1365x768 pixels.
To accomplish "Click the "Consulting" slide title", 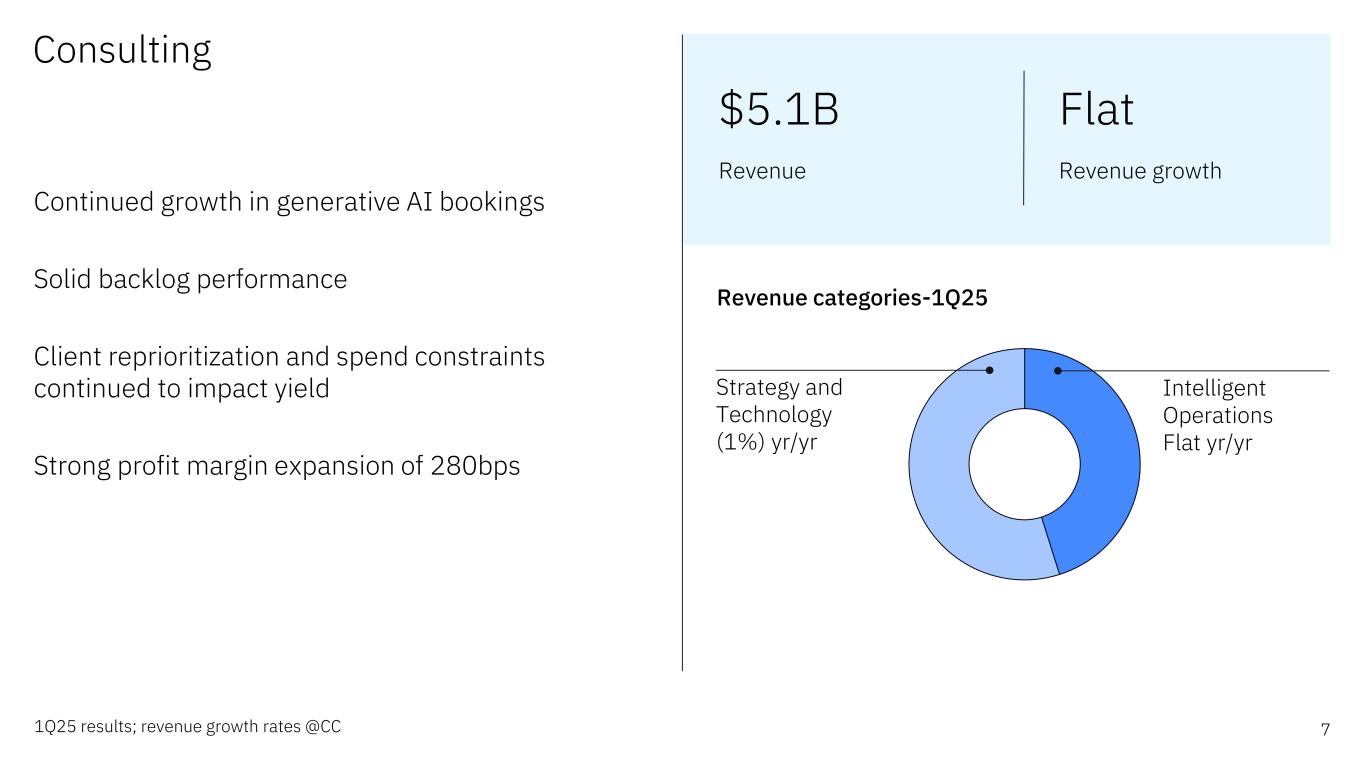I will [122, 50].
